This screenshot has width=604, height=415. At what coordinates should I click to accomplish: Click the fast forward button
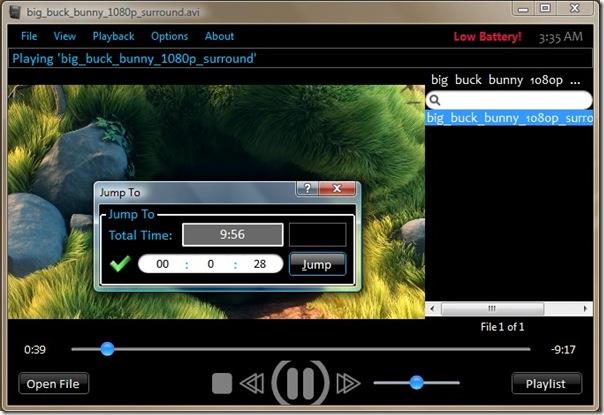(x=348, y=384)
